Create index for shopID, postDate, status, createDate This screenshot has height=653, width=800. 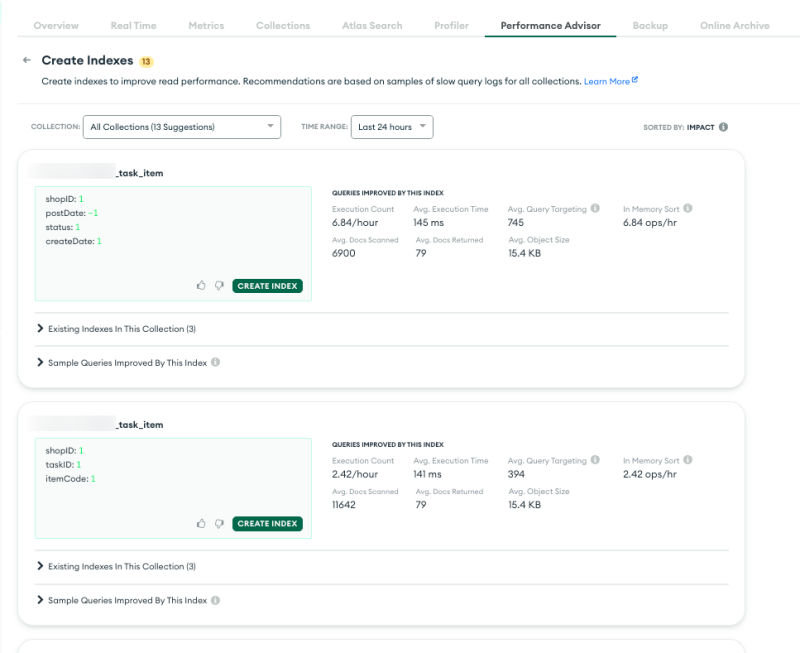tap(267, 286)
